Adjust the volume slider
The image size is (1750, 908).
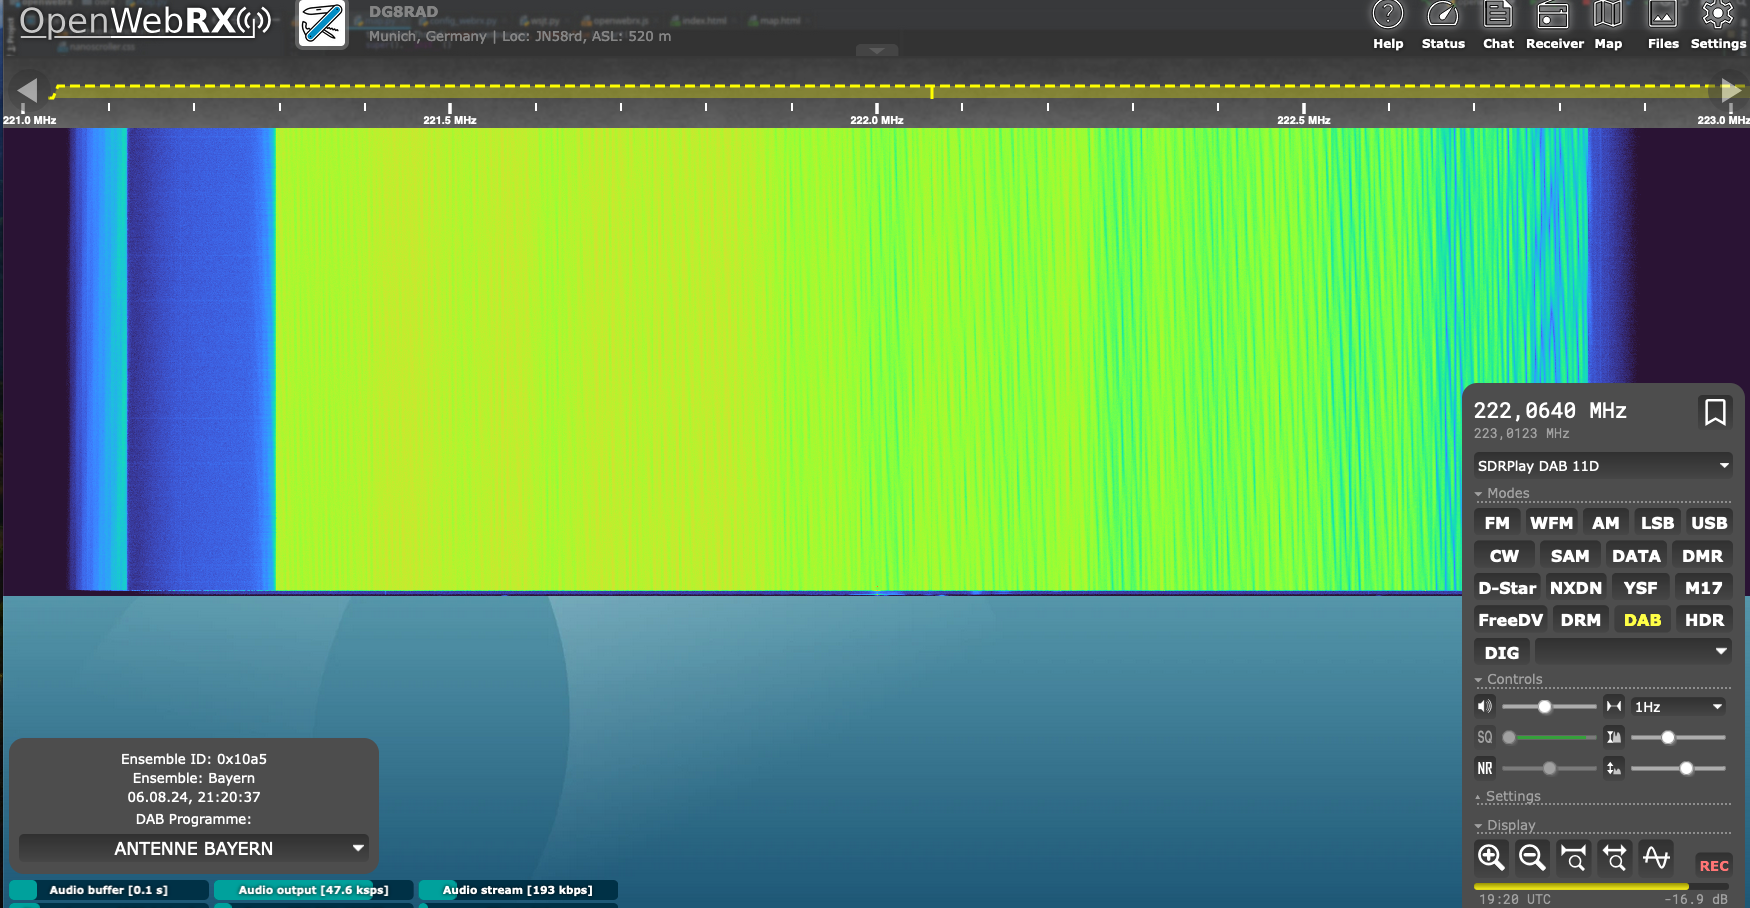click(1549, 707)
